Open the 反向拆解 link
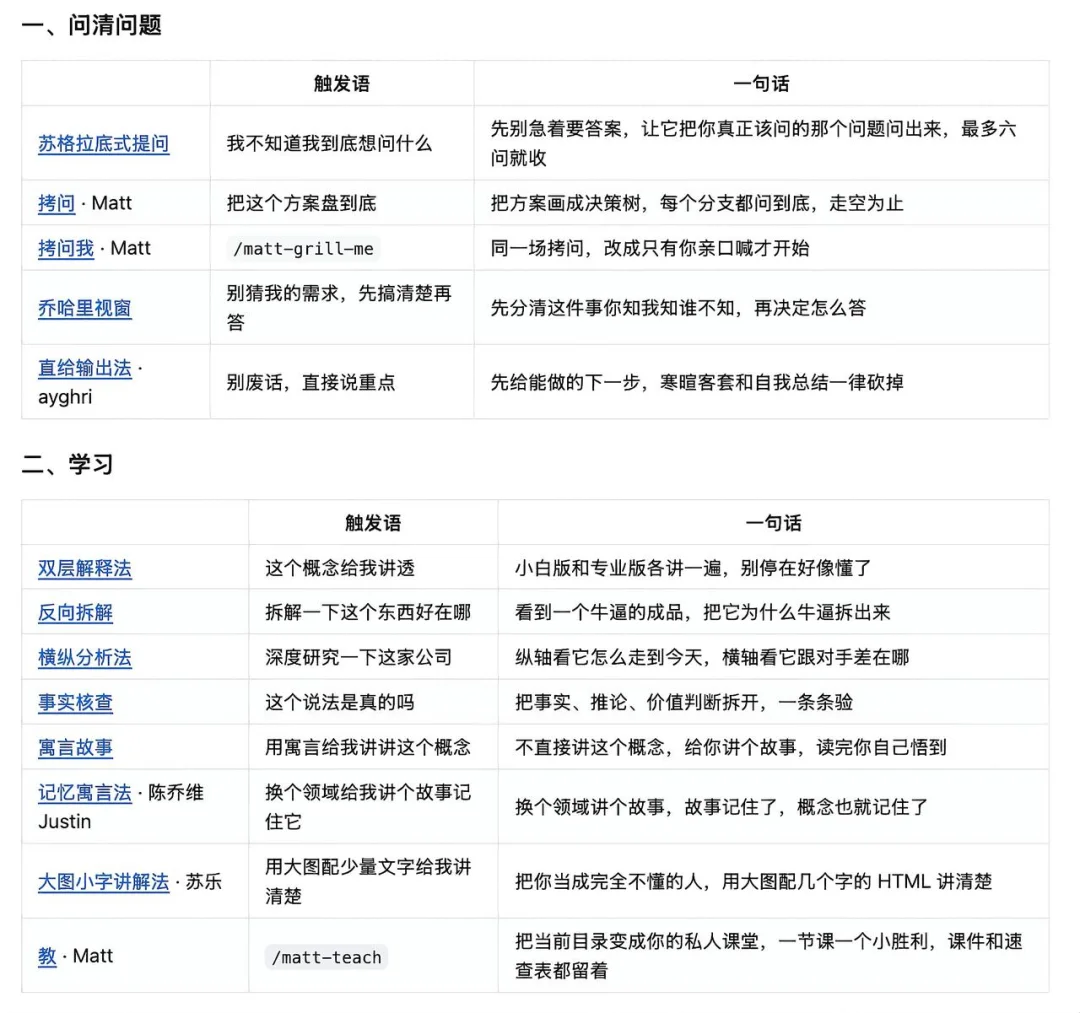1080x1013 pixels. [x=75, y=612]
